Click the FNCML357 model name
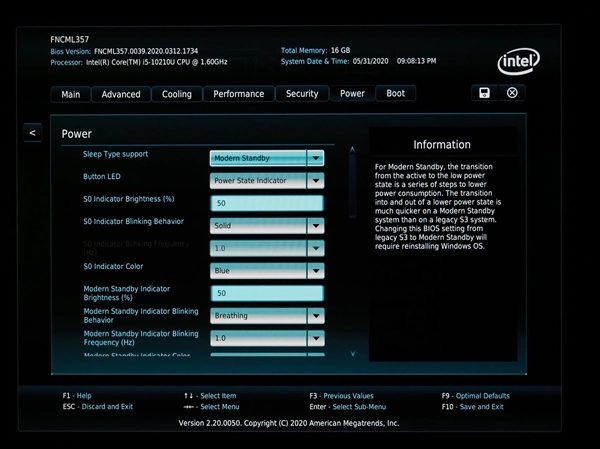This screenshot has width=600, height=449. tap(69, 39)
